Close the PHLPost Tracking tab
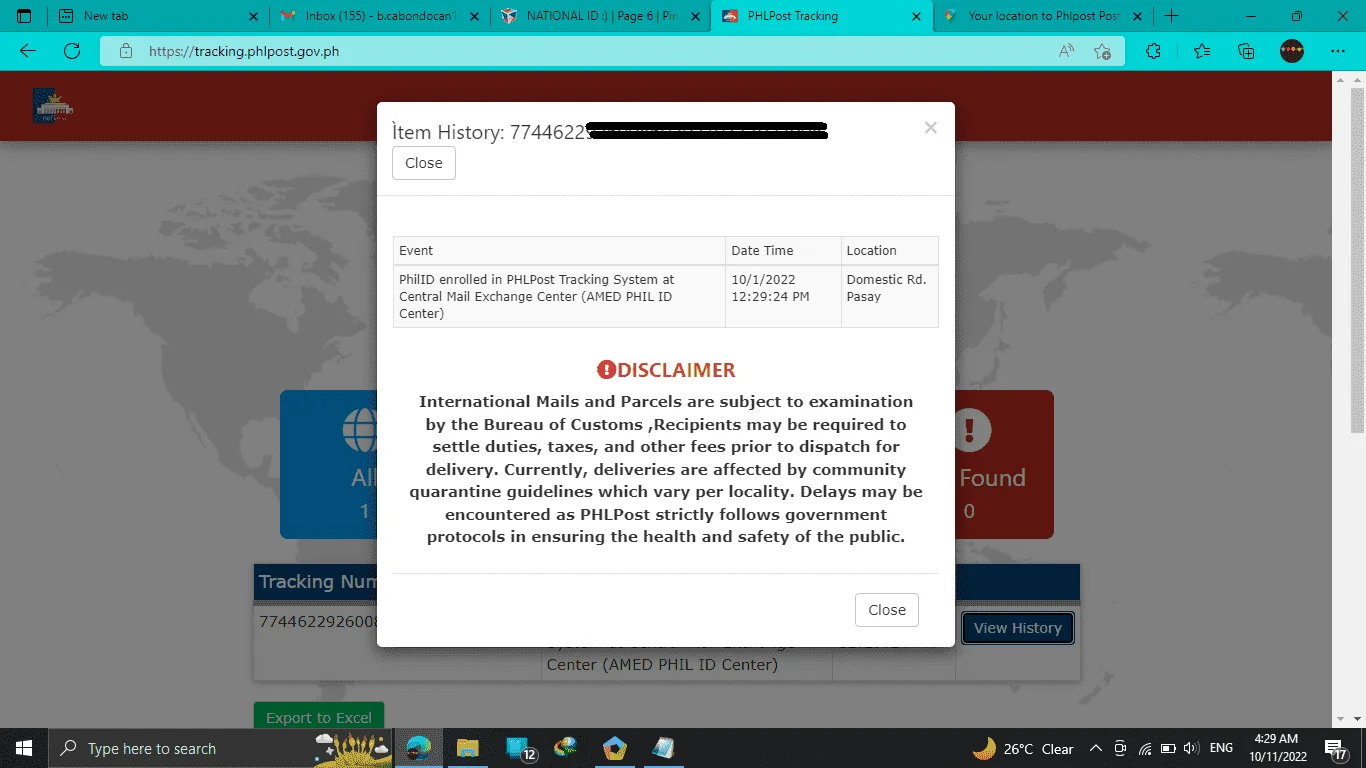 click(915, 16)
